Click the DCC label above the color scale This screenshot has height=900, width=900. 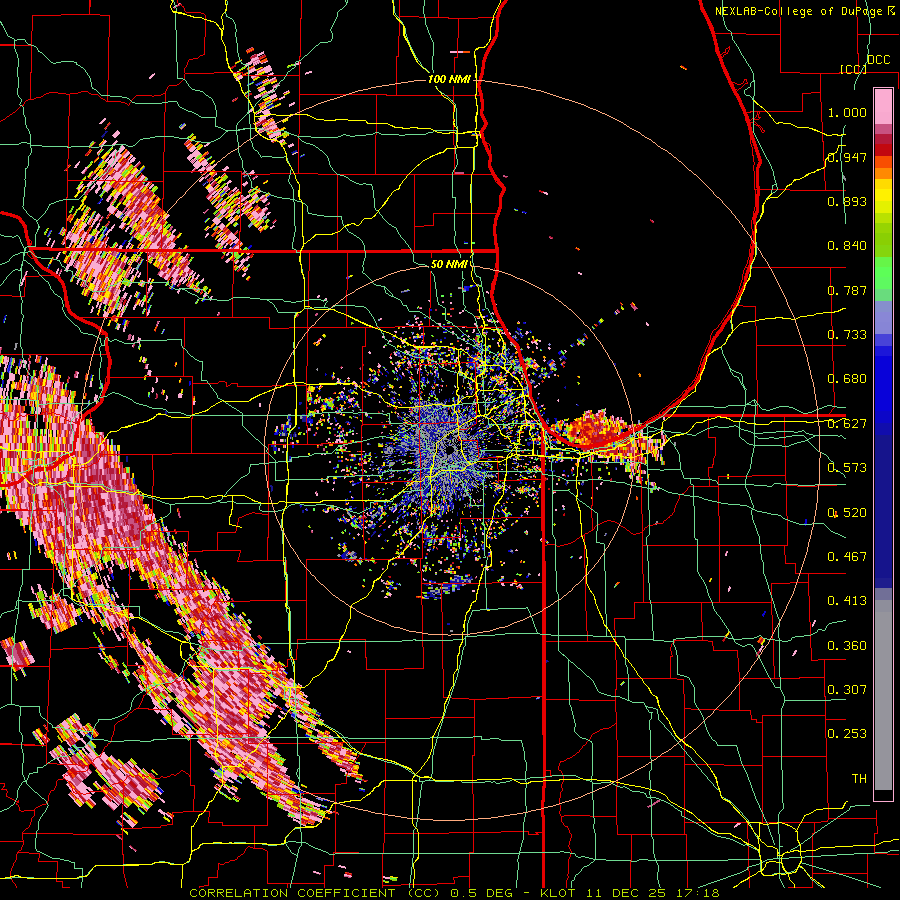[878, 60]
